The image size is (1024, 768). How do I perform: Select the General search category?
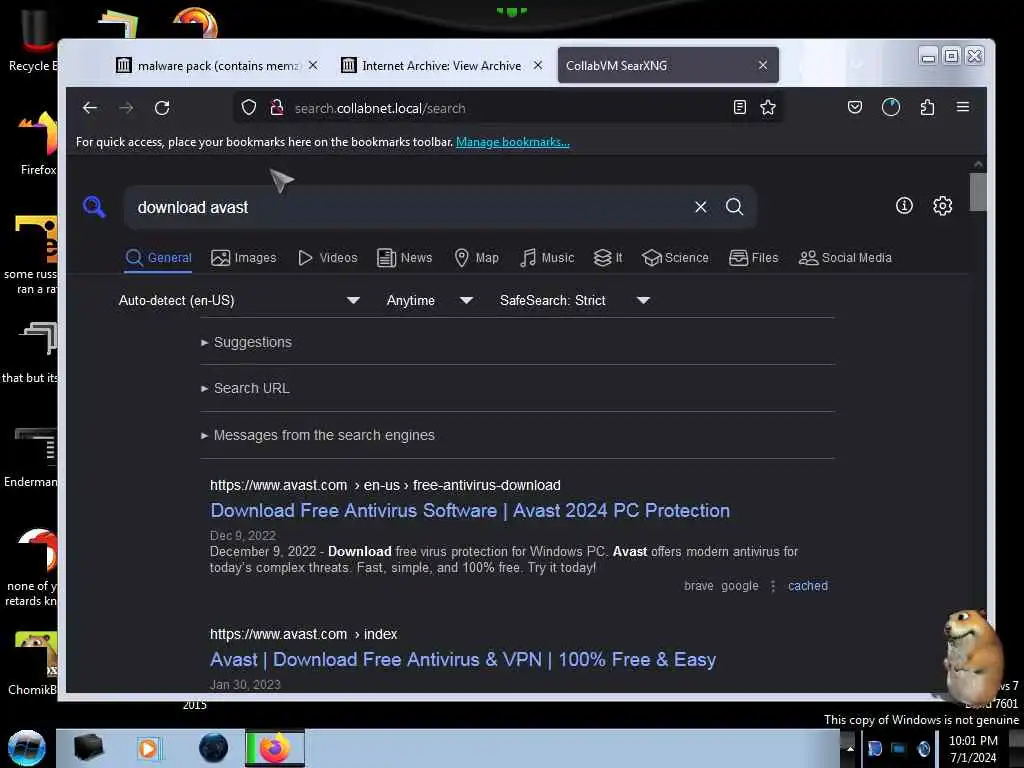coord(159,258)
